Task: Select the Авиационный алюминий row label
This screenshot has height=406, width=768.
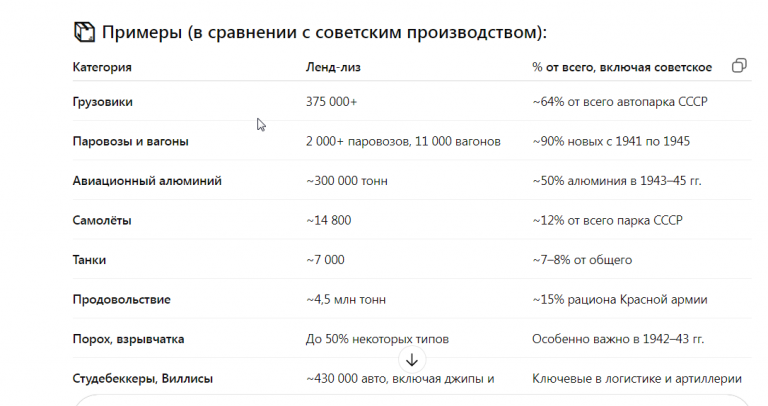Action: coord(147,181)
